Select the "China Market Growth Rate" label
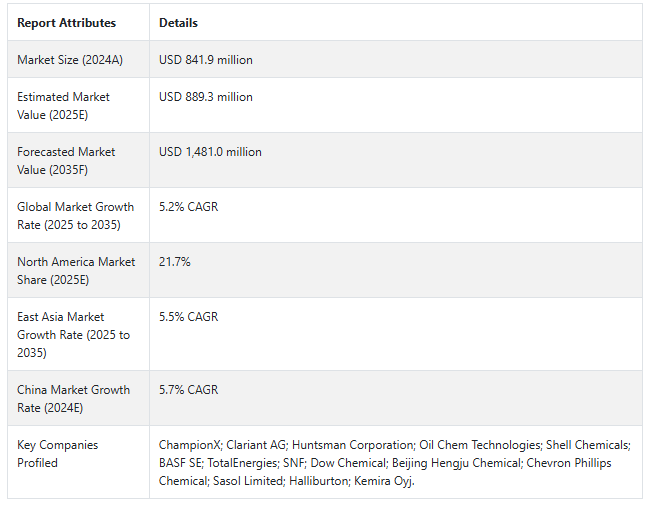 pos(73,399)
